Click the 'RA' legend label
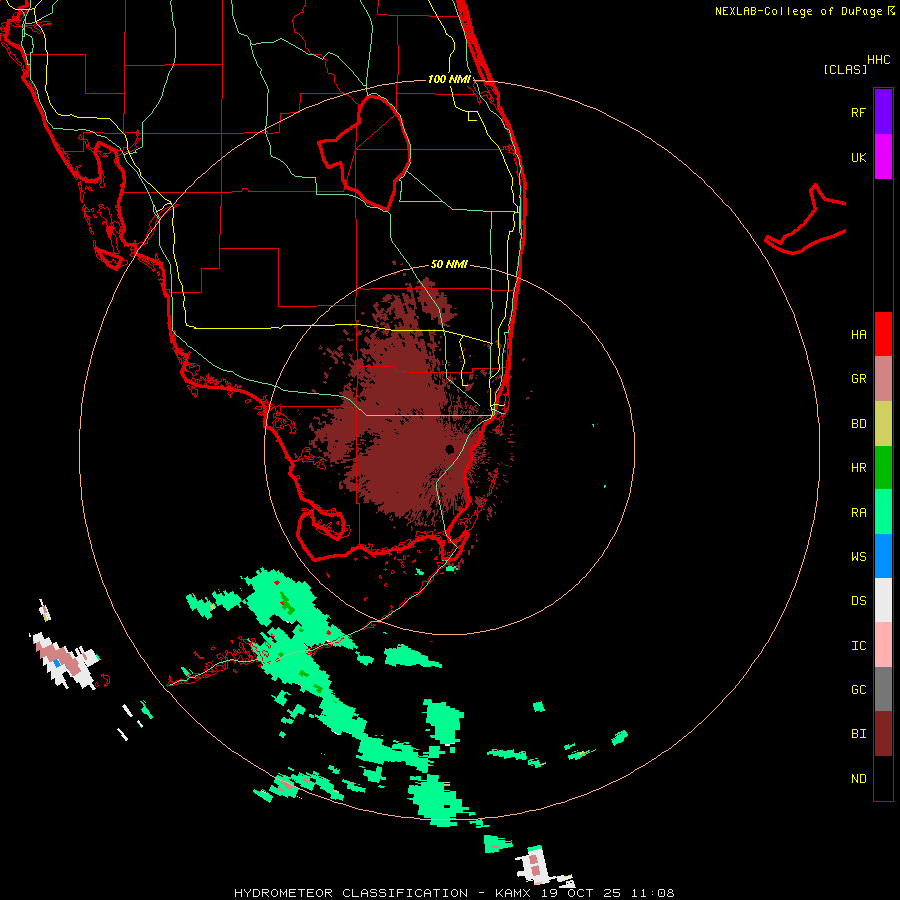Image resolution: width=900 pixels, height=900 pixels. (858, 513)
